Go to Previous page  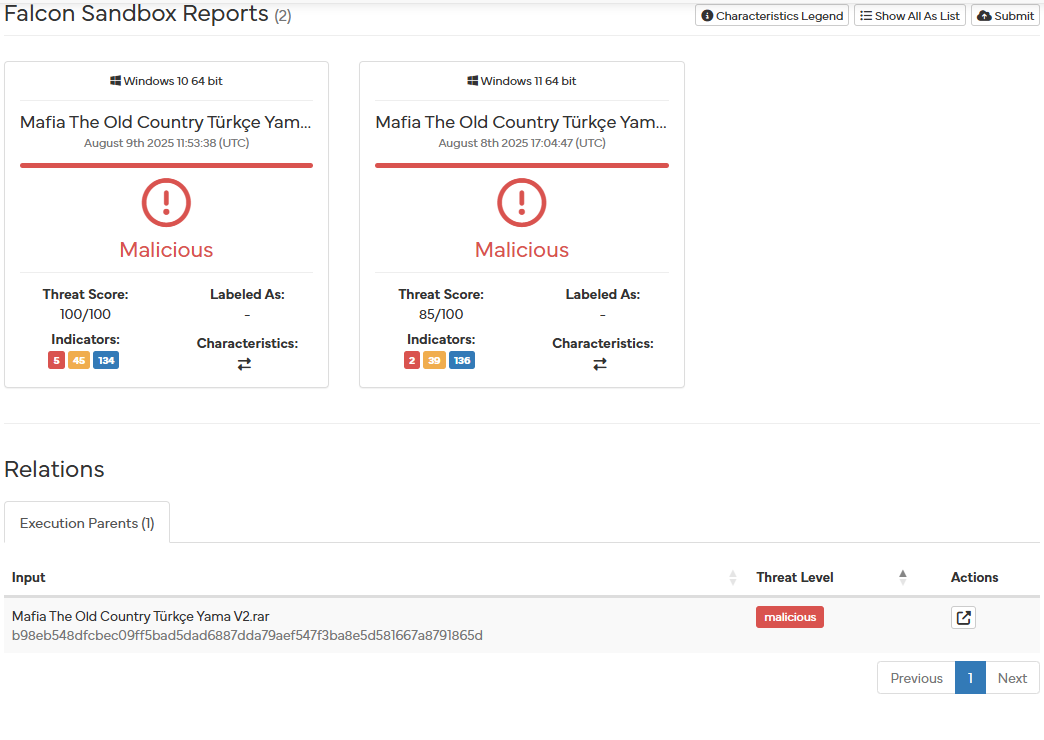[x=916, y=678]
